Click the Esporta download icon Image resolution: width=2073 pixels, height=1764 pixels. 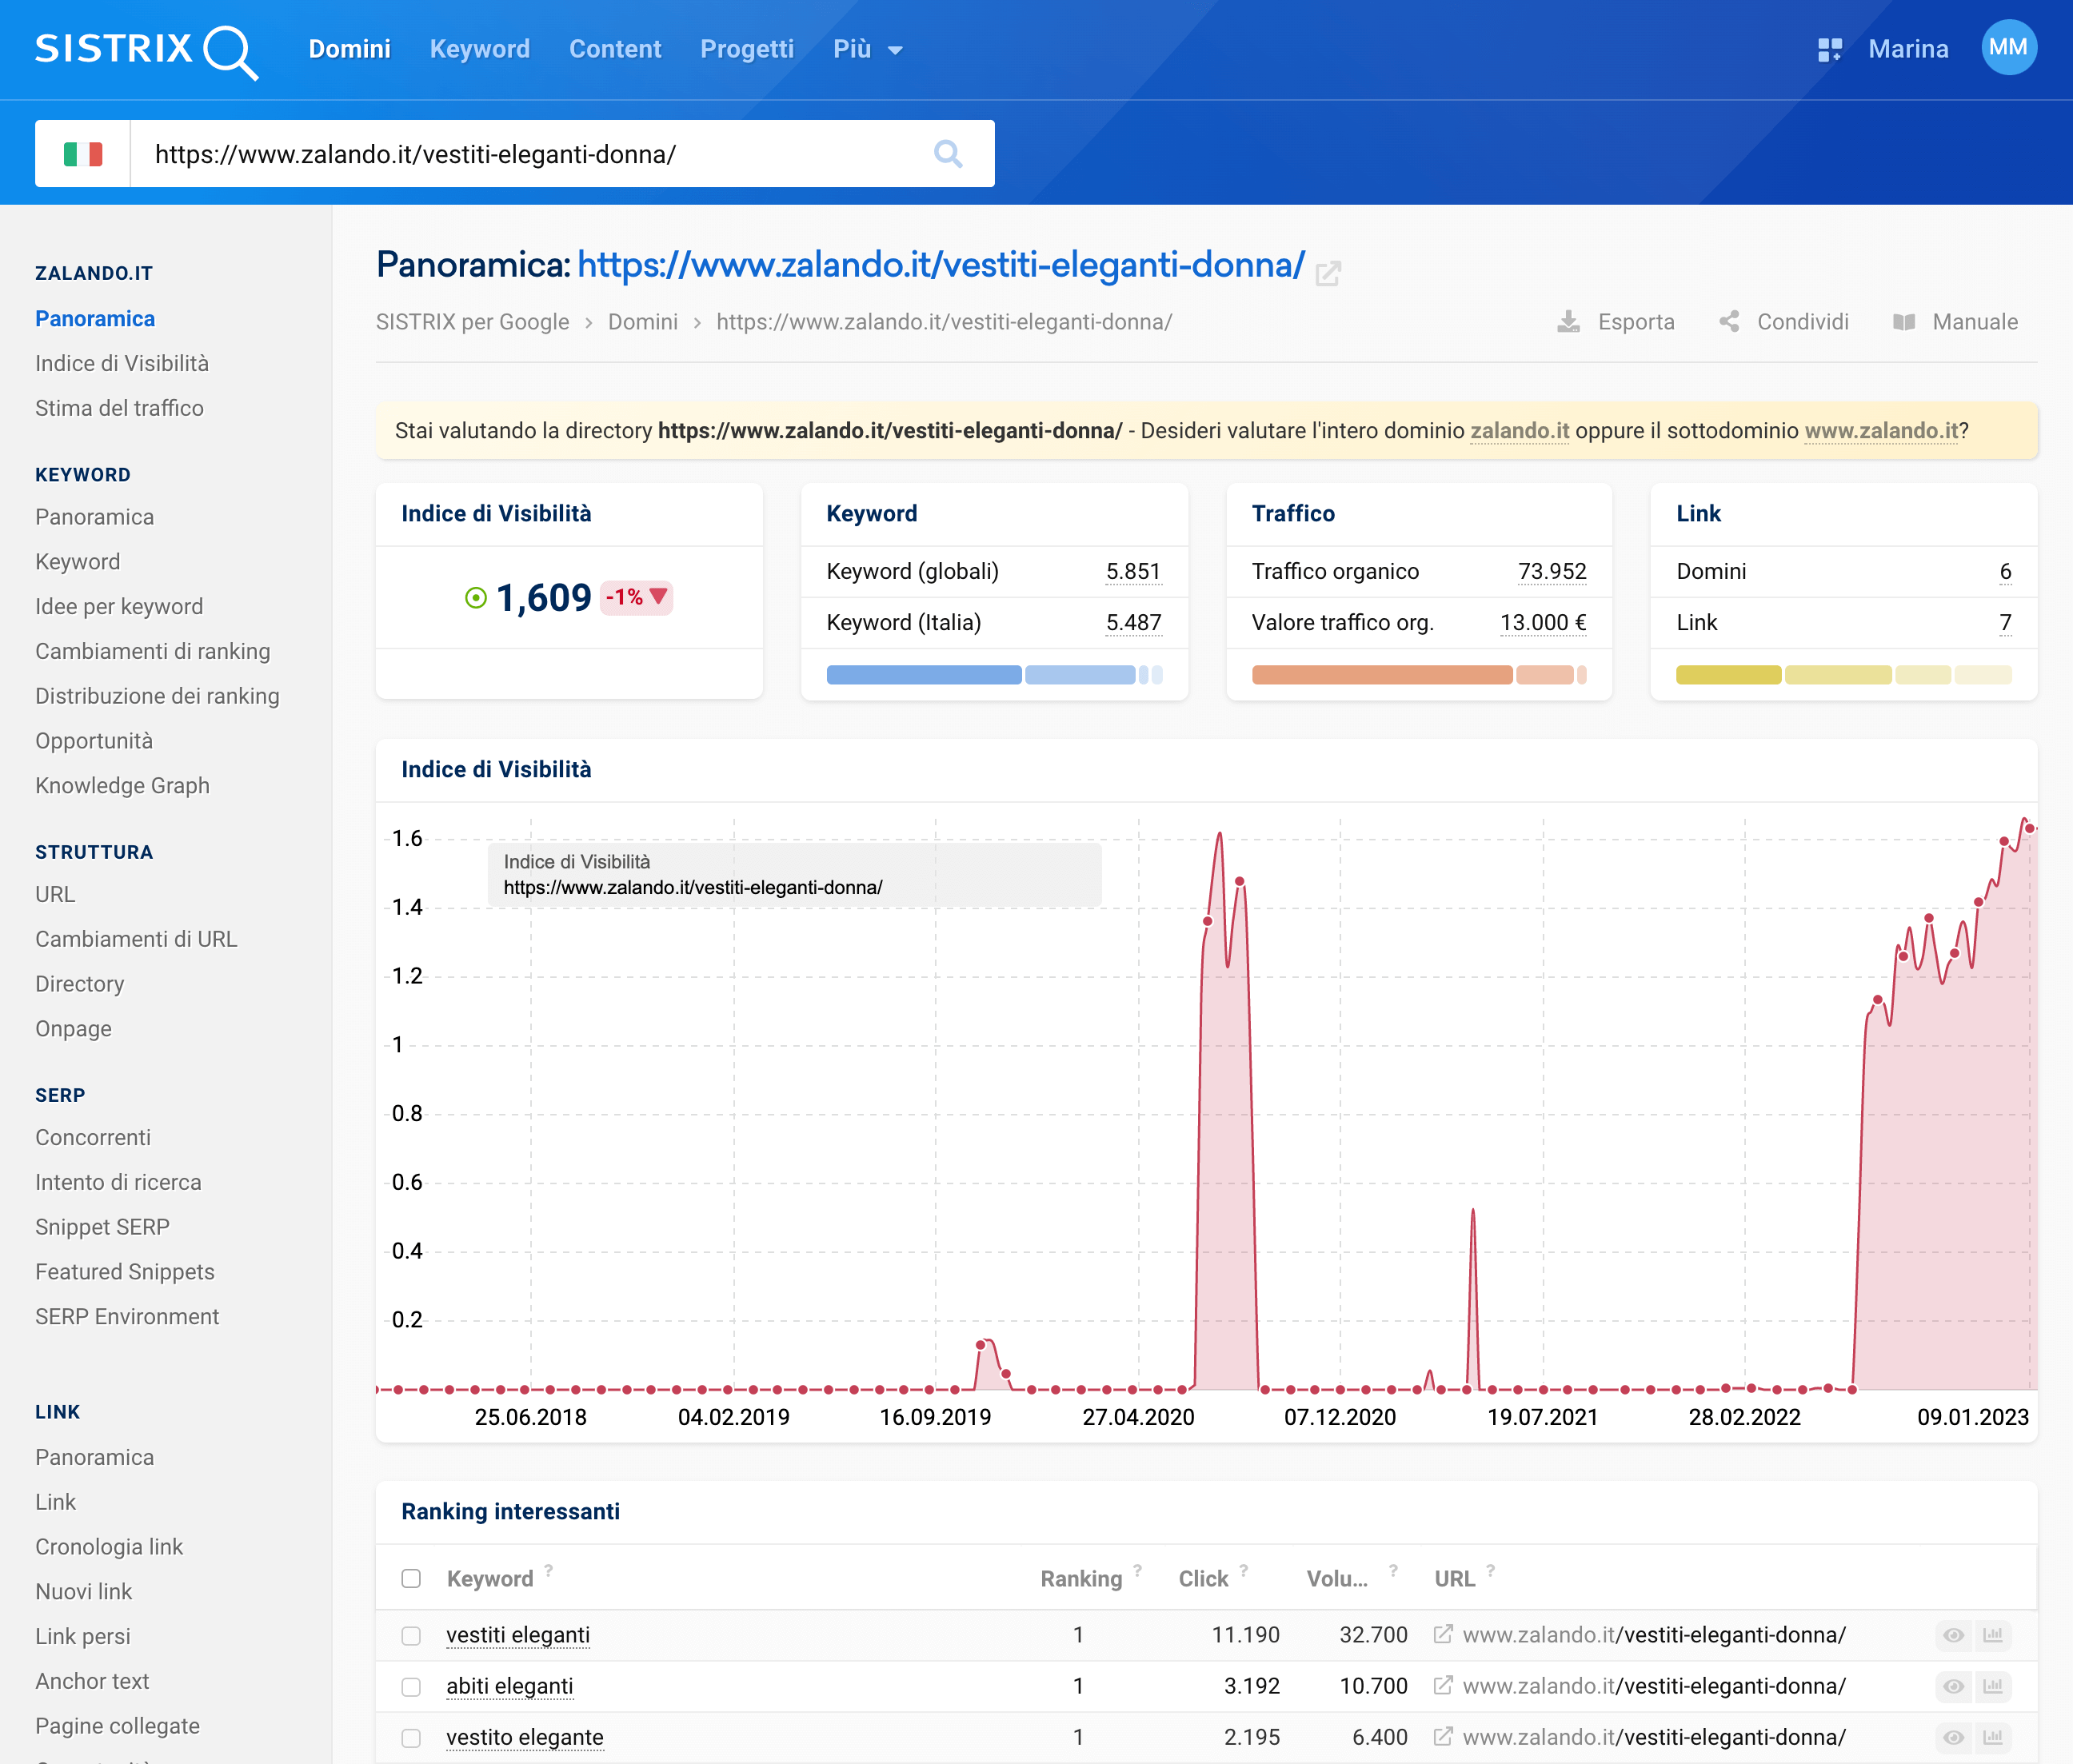pos(1568,322)
